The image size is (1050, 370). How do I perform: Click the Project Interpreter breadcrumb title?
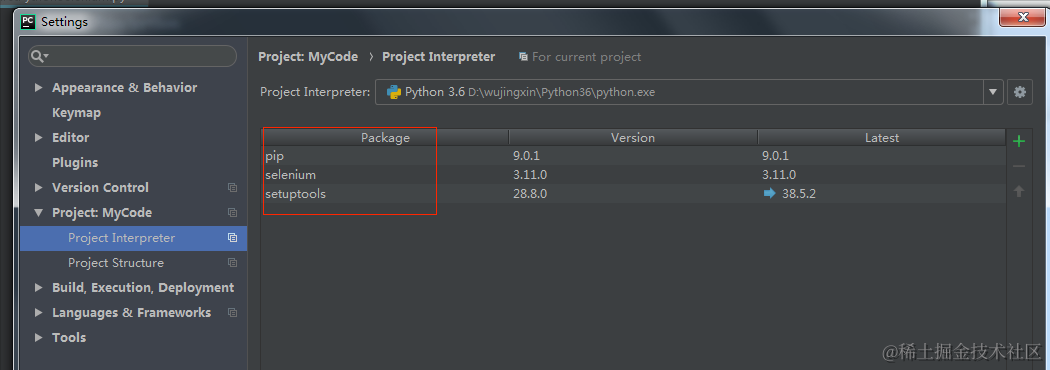click(x=439, y=57)
